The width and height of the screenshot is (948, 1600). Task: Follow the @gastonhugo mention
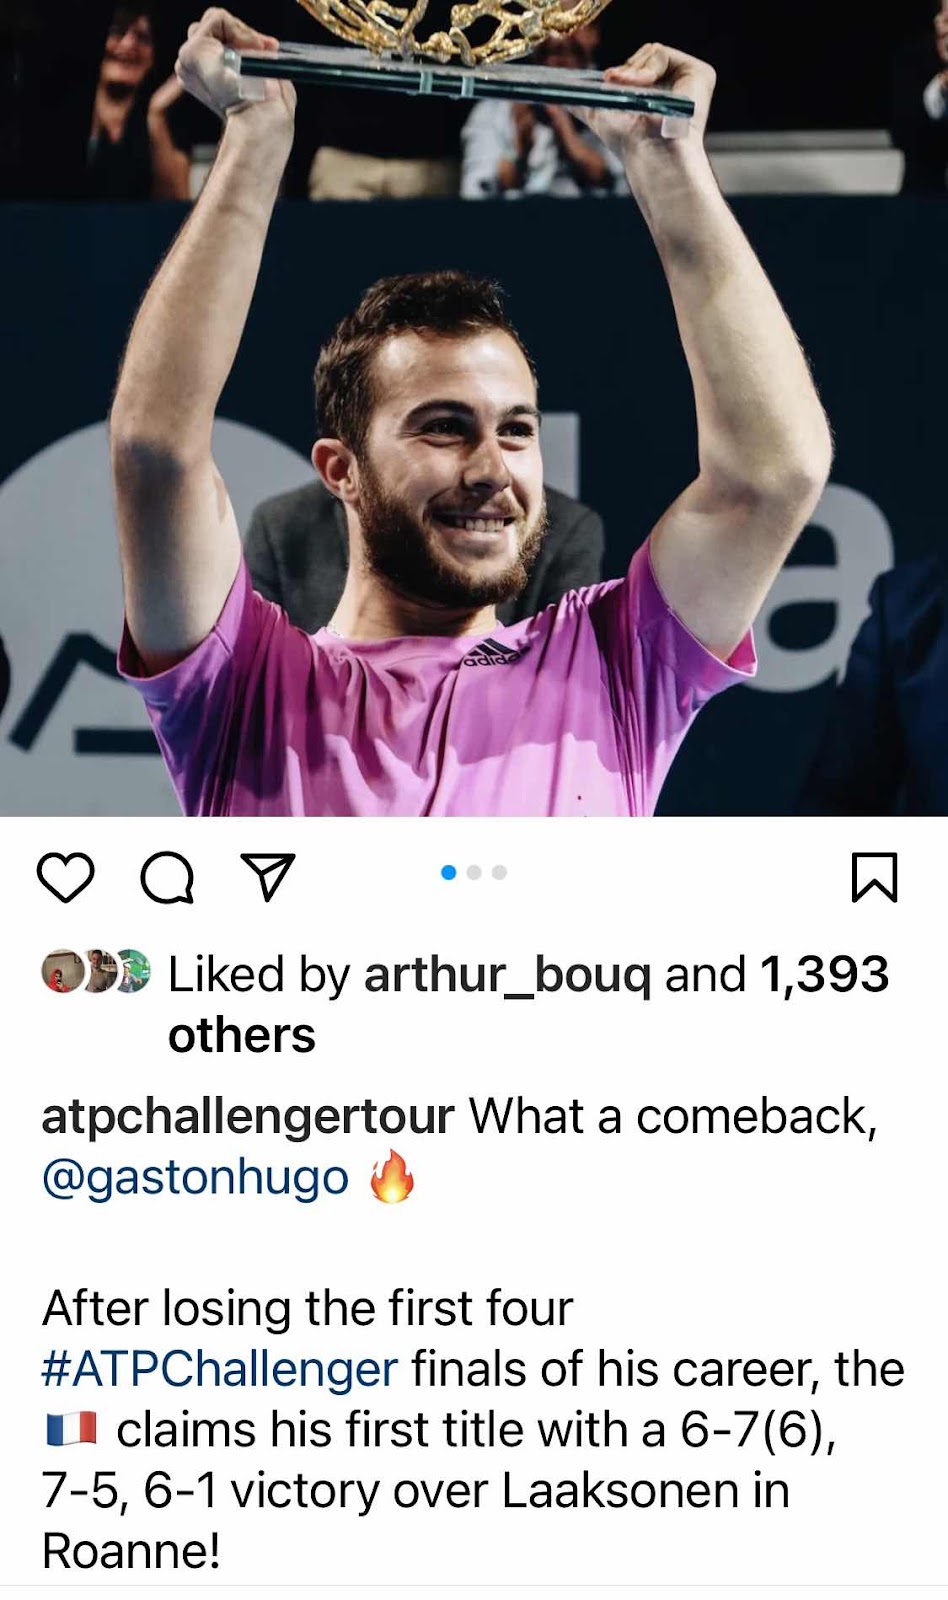click(x=195, y=1177)
